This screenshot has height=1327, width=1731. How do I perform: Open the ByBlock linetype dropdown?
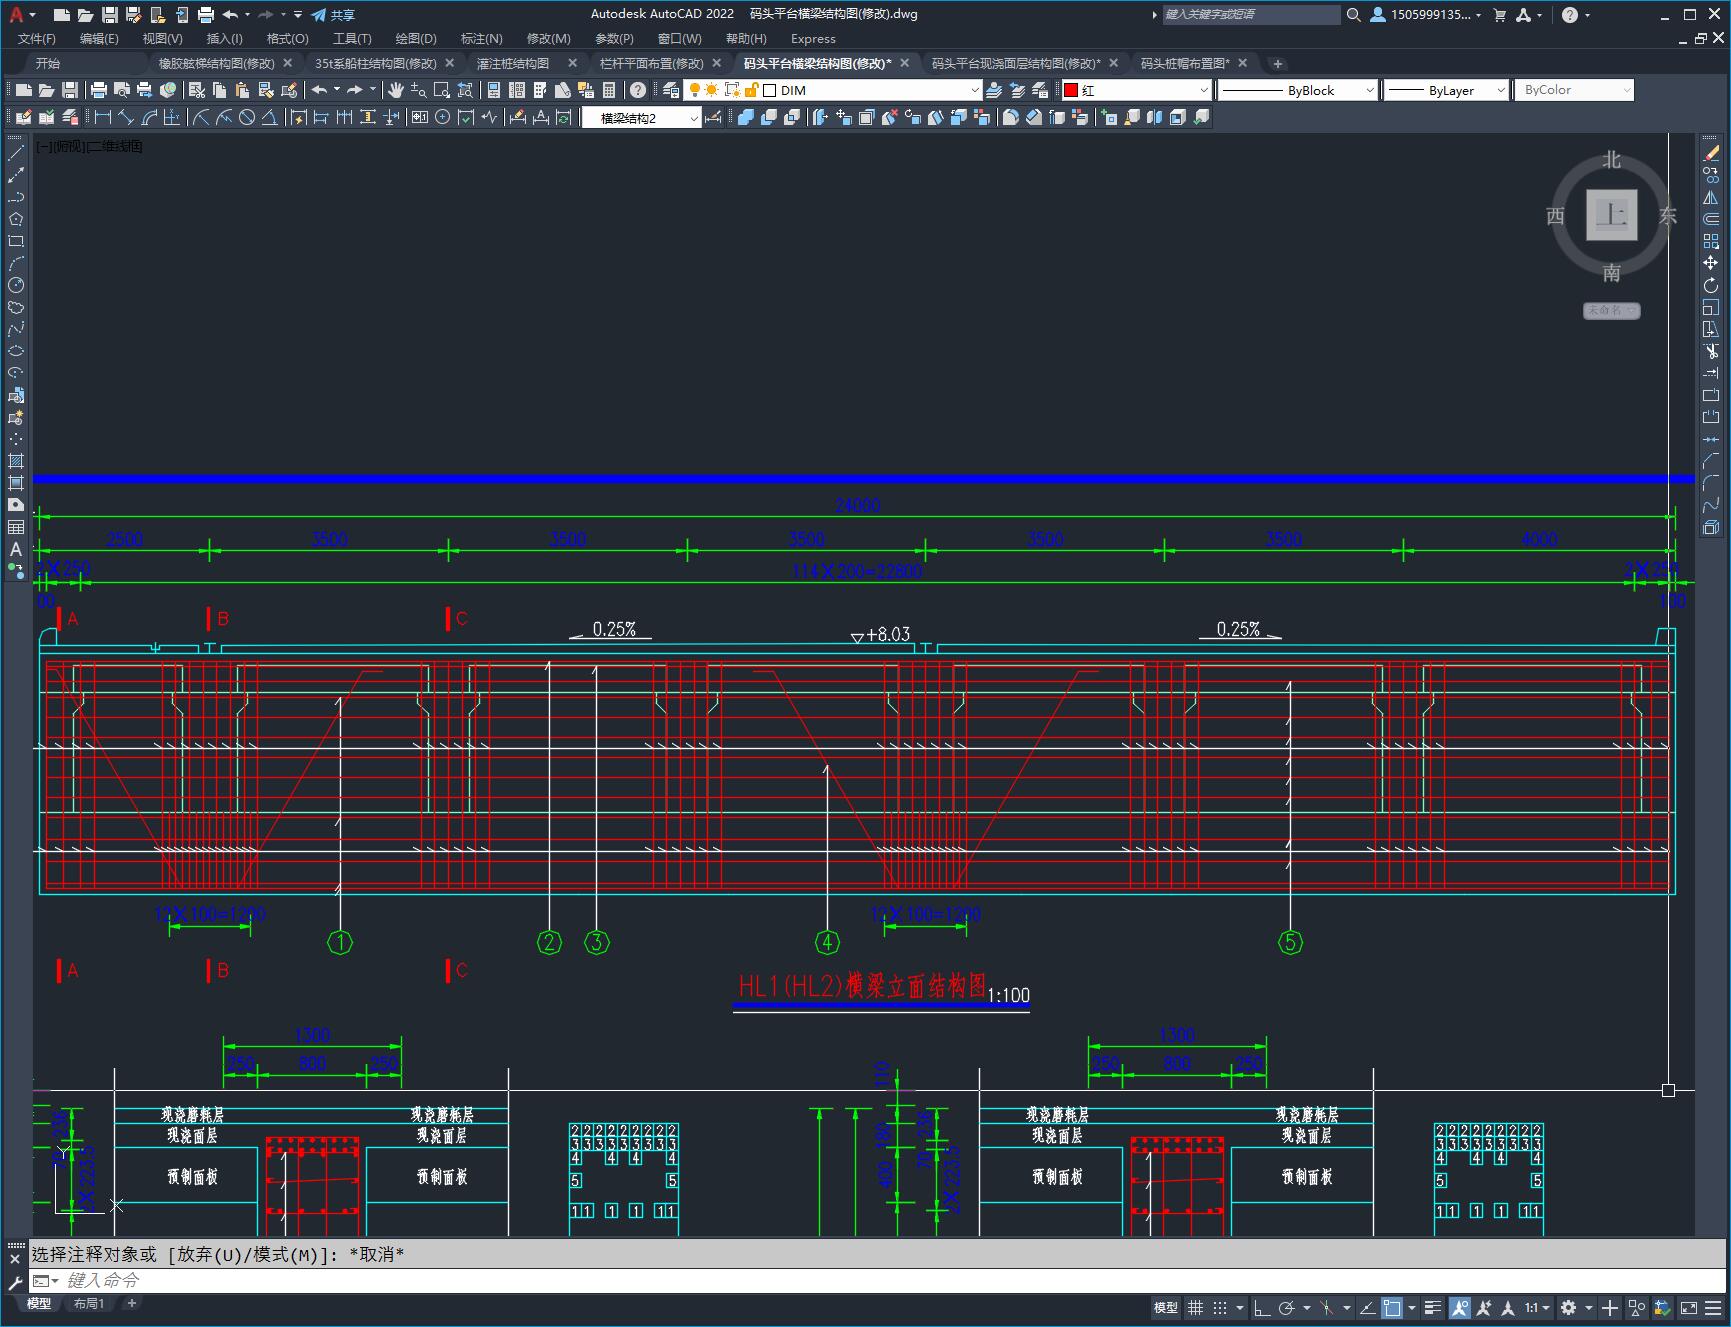(1369, 90)
